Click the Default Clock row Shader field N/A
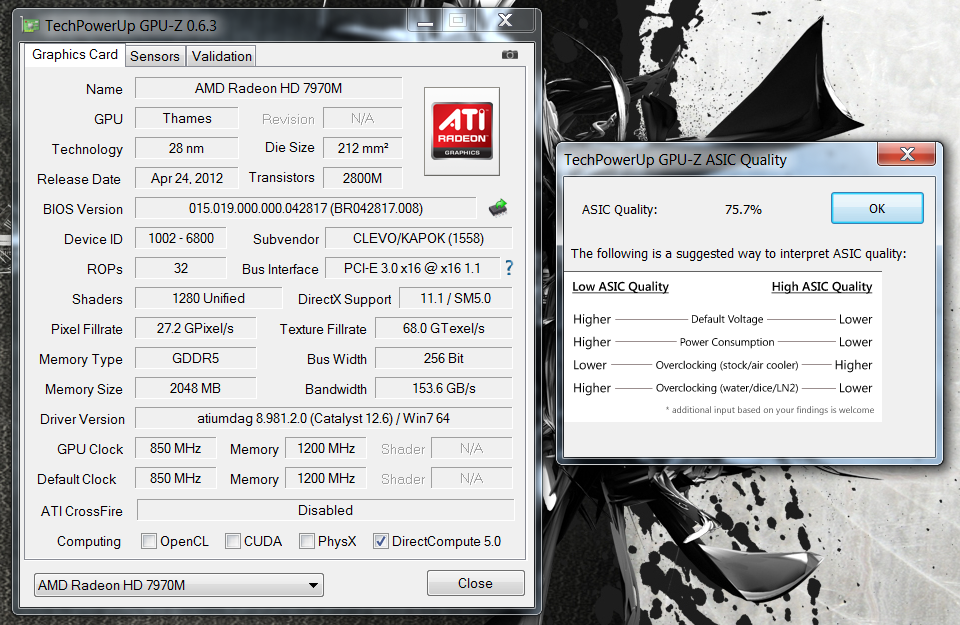960x625 pixels. (x=471, y=478)
